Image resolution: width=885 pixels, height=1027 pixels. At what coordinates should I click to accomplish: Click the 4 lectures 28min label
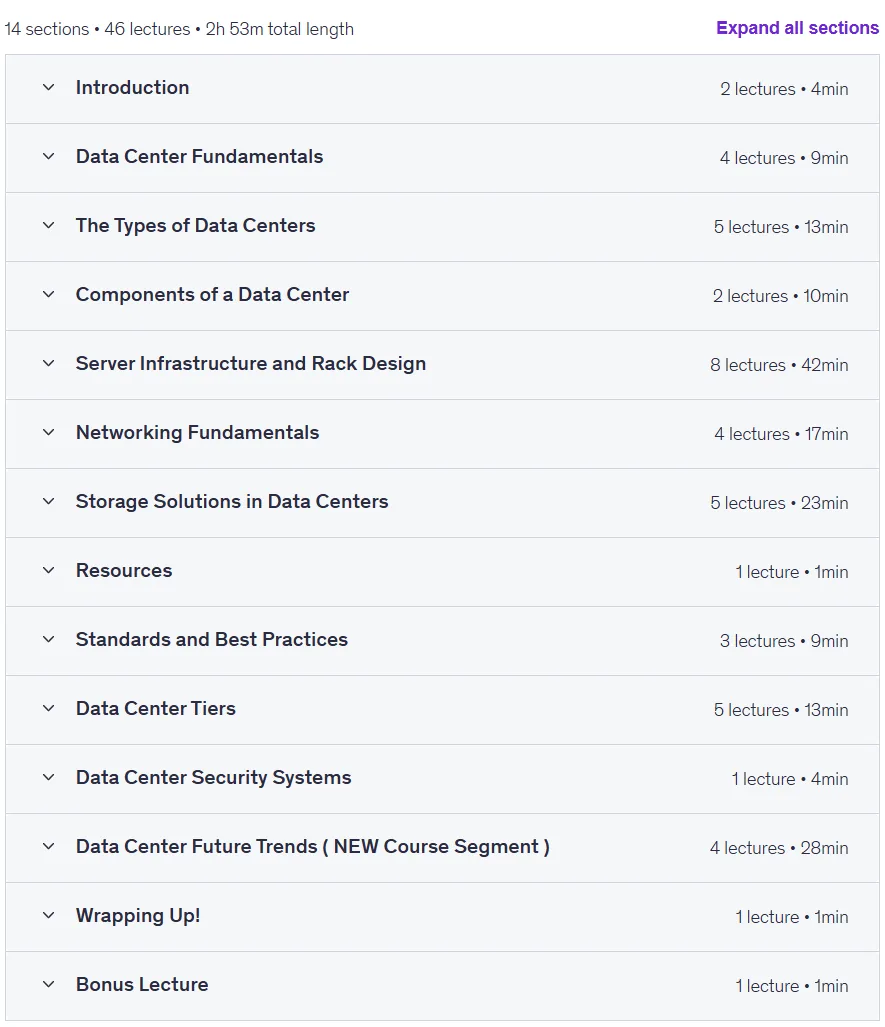779,848
